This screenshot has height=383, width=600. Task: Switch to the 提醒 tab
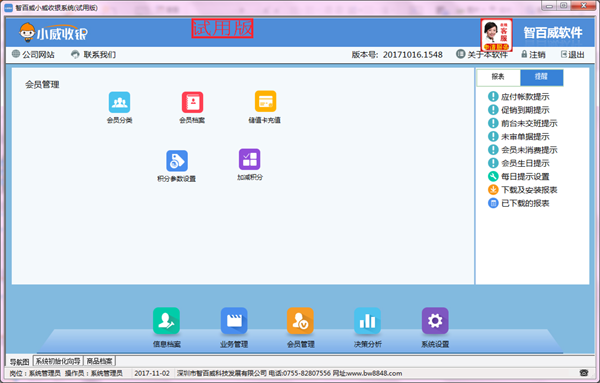pos(541,77)
